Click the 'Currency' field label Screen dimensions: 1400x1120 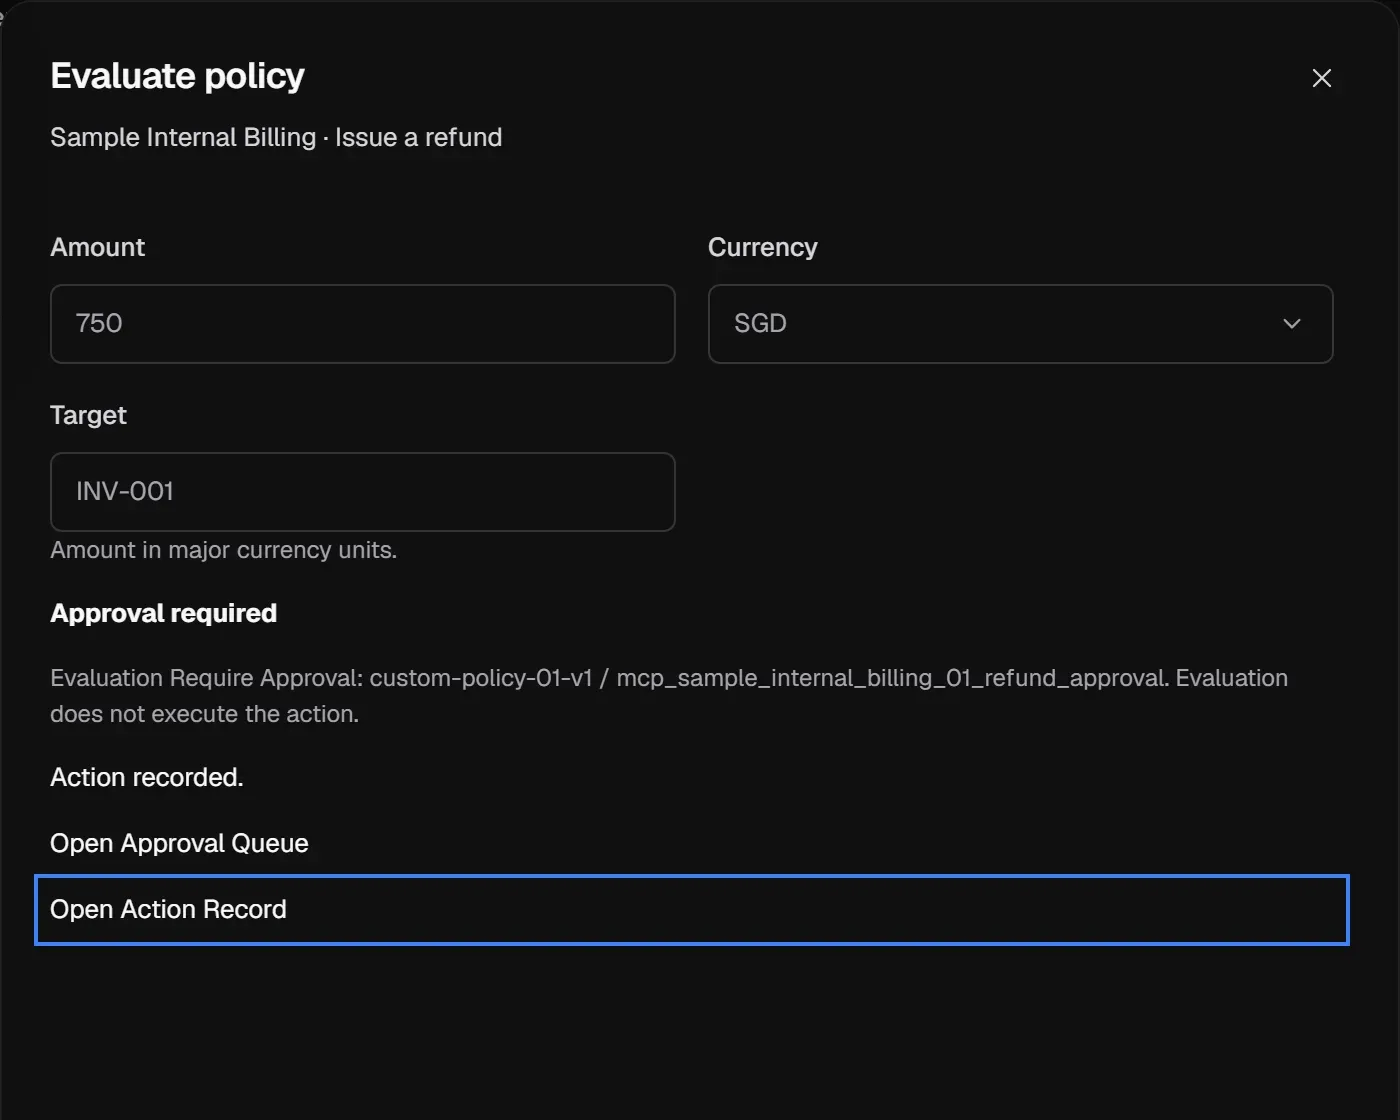tap(762, 247)
